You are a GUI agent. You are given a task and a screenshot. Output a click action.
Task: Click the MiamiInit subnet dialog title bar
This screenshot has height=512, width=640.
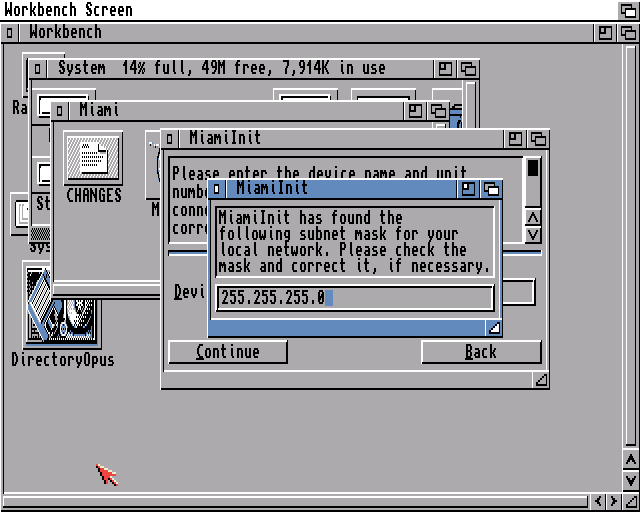341,189
